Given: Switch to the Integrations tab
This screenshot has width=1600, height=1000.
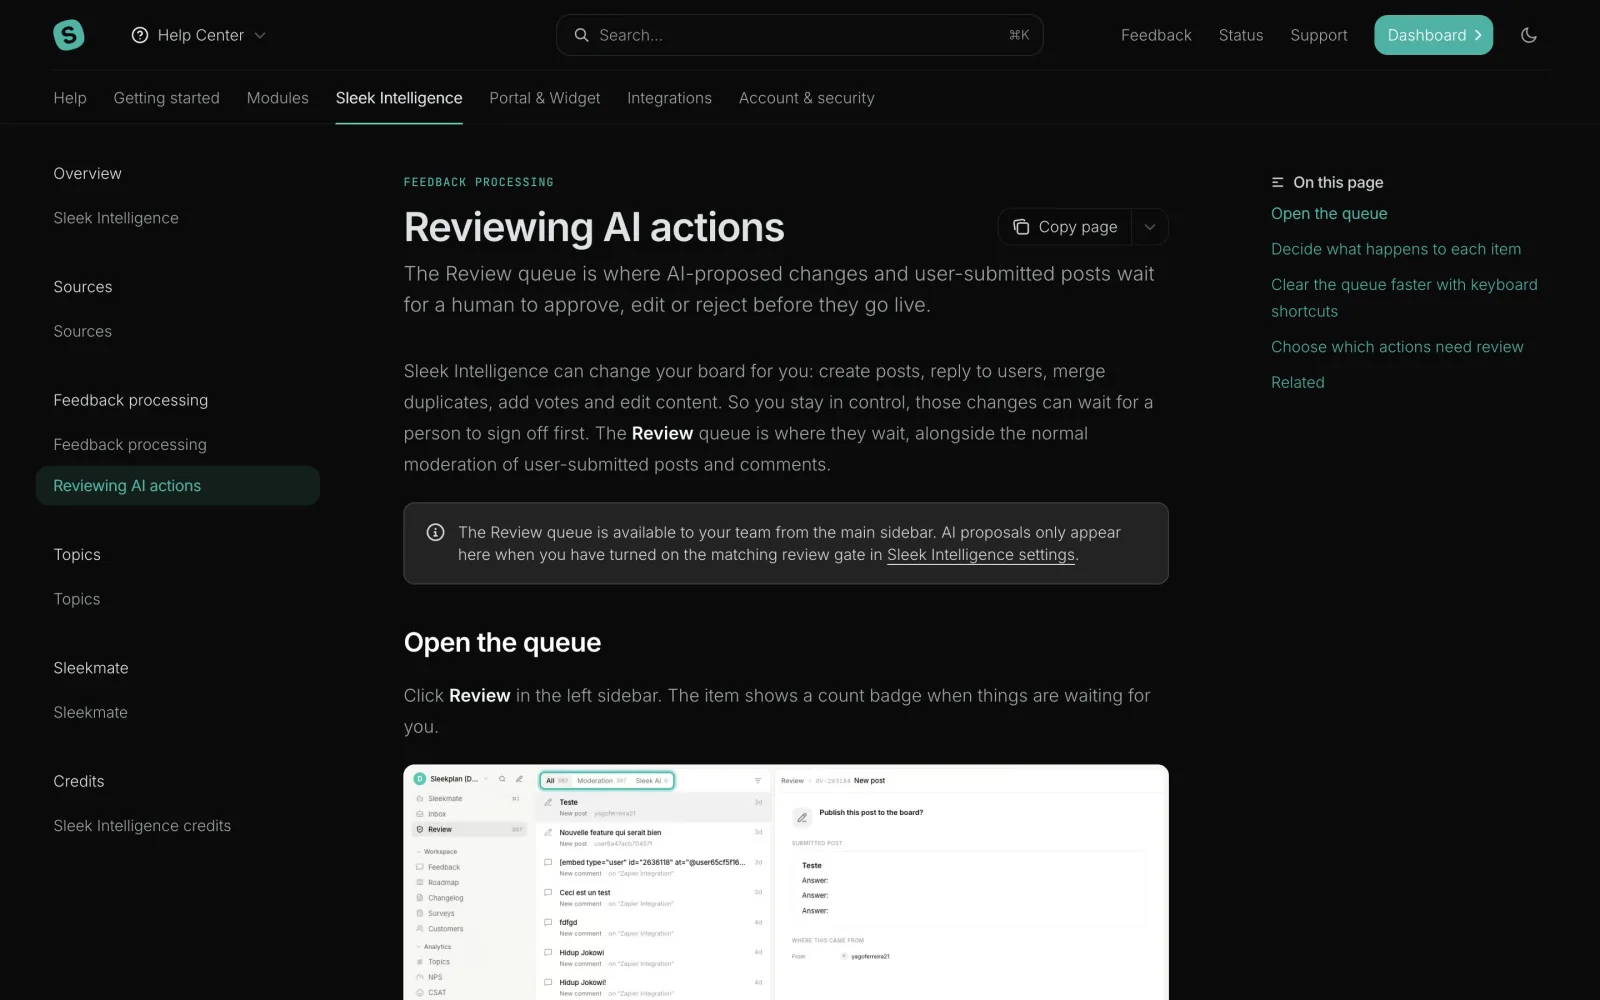Looking at the screenshot, I should (x=669, y=98).
